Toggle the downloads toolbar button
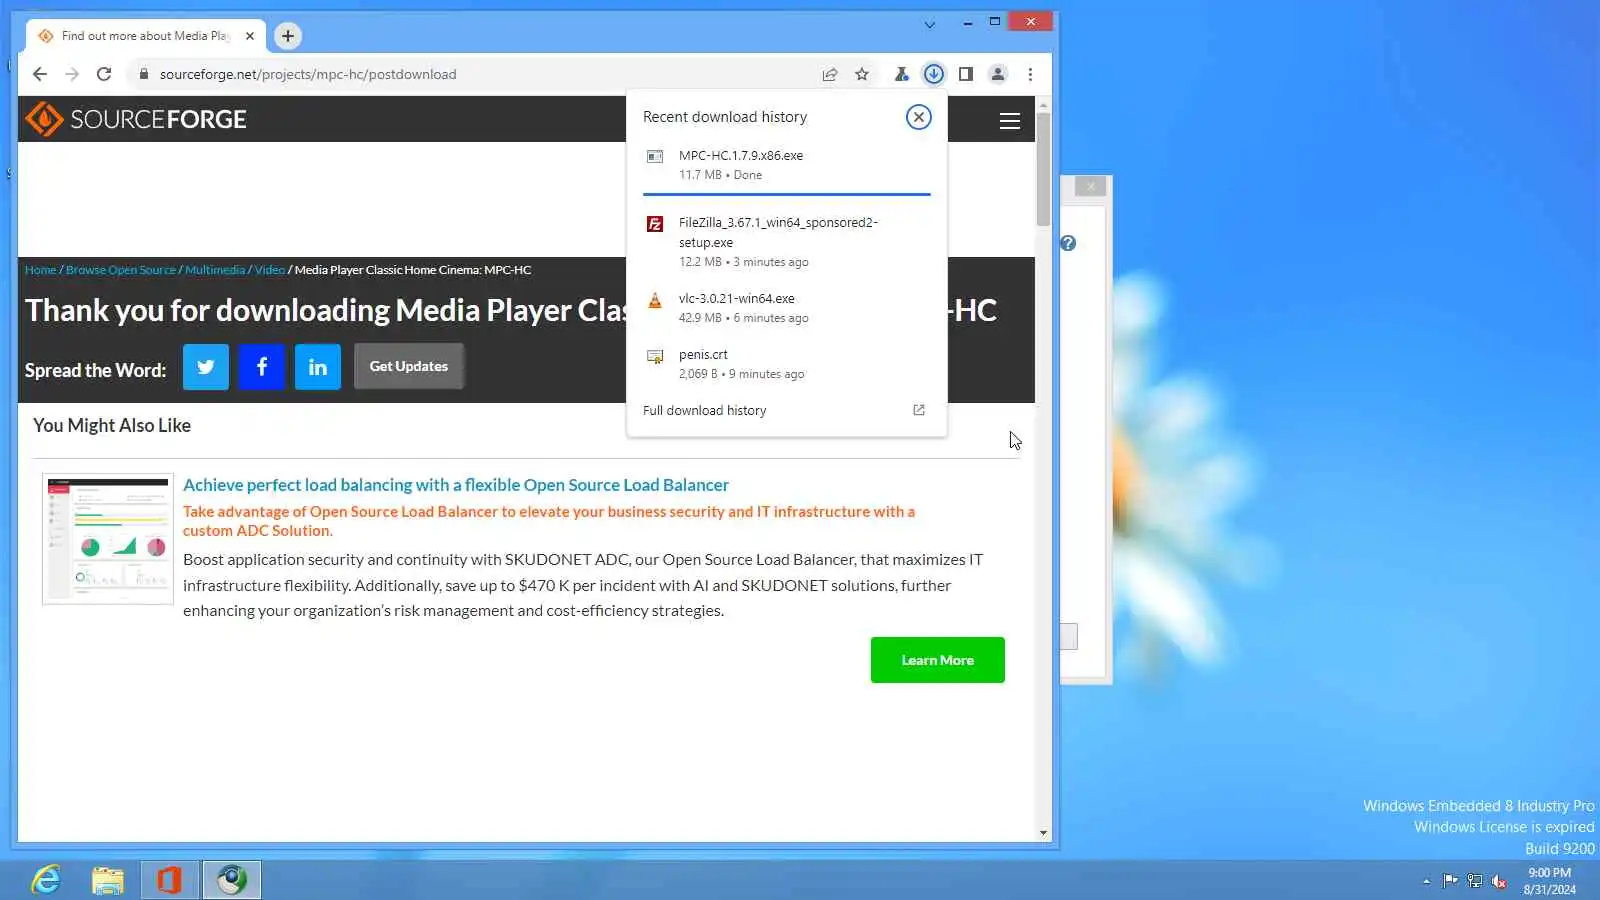The width and height of the screenshot is (1600, 900). [x=933, y=74]
